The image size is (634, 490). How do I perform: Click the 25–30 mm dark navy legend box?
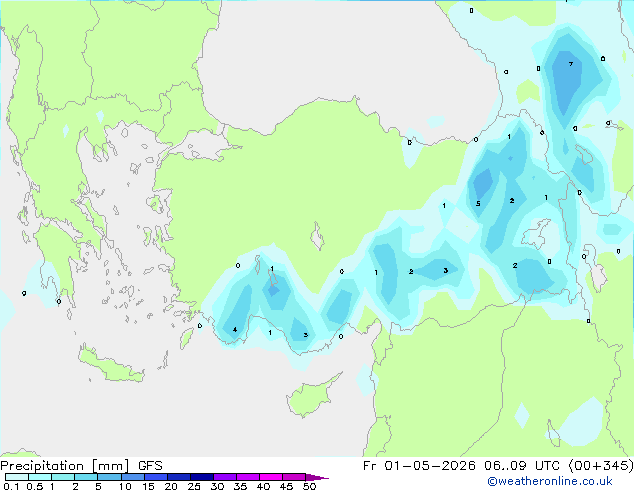pos(202,477)
